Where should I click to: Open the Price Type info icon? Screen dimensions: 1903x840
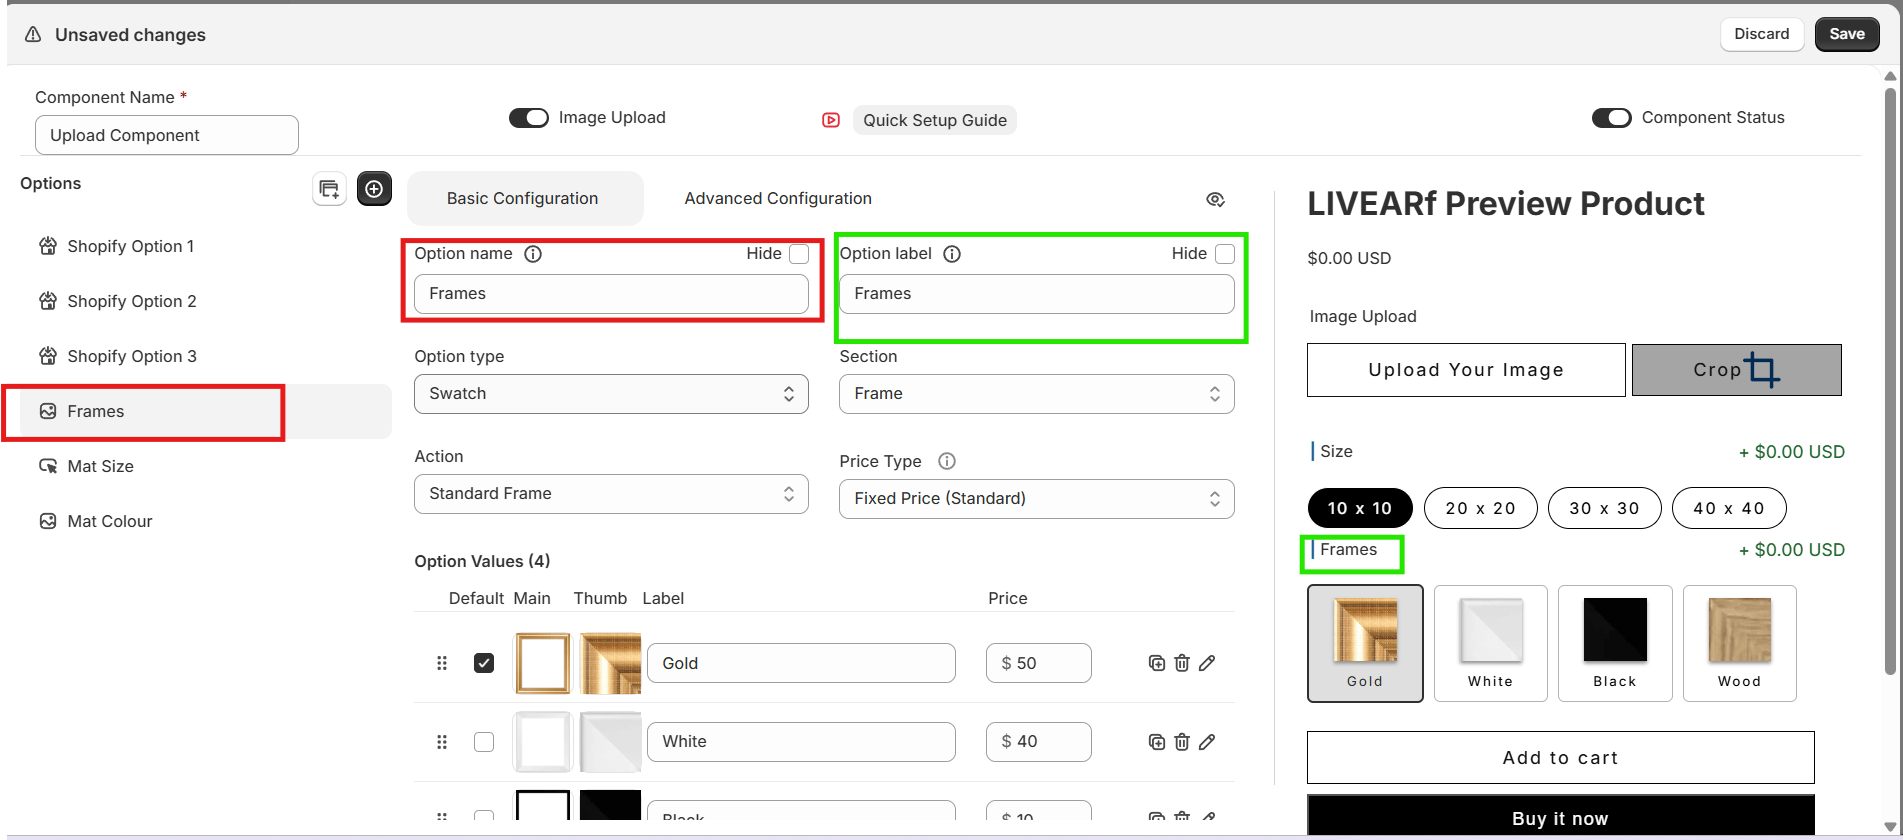click(947, 461)
